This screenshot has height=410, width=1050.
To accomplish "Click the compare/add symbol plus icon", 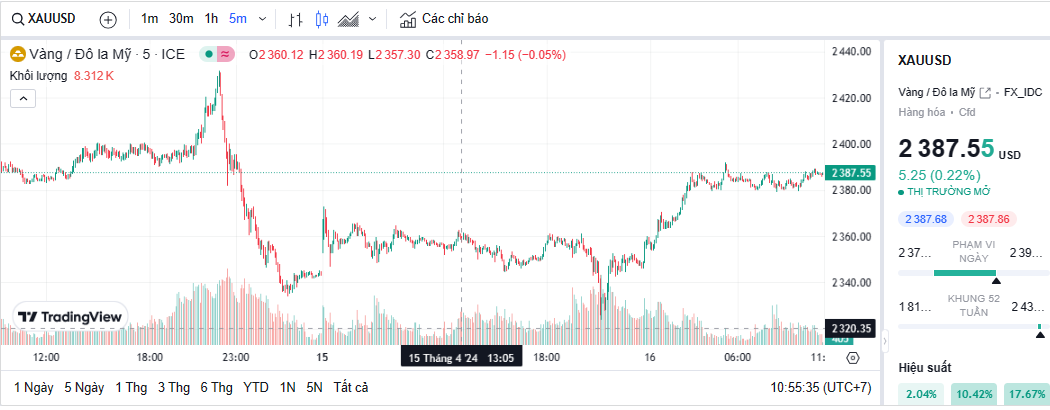I will (108, 19).
